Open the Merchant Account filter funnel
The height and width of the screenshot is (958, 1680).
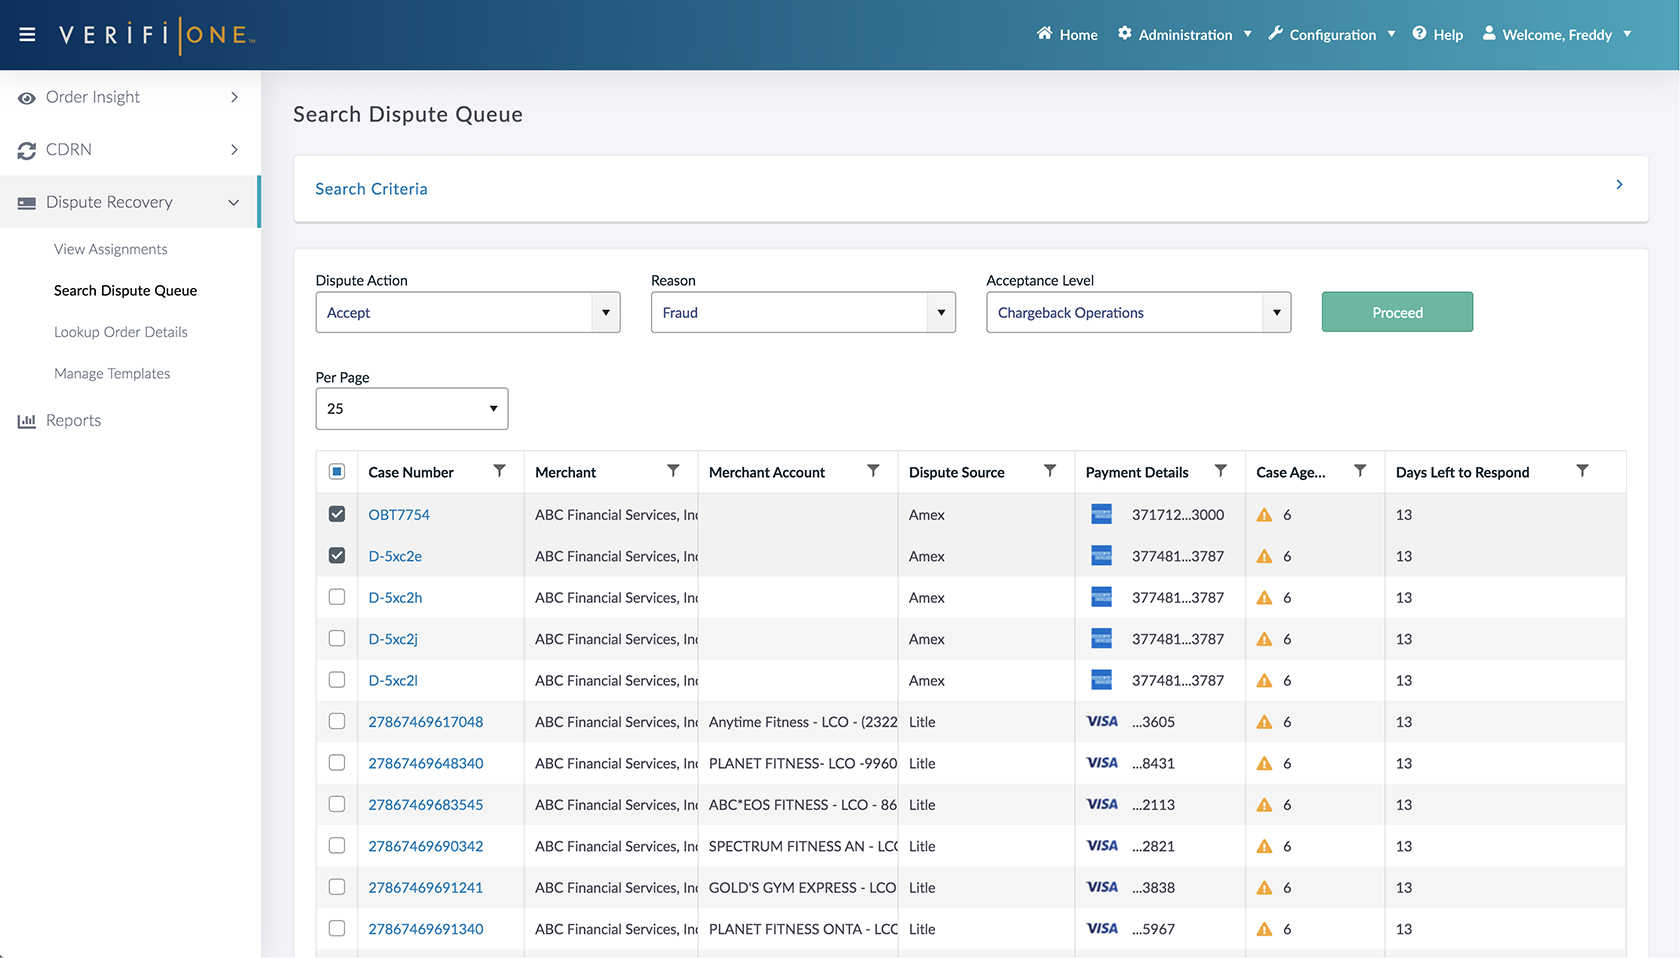click(873, 471)
